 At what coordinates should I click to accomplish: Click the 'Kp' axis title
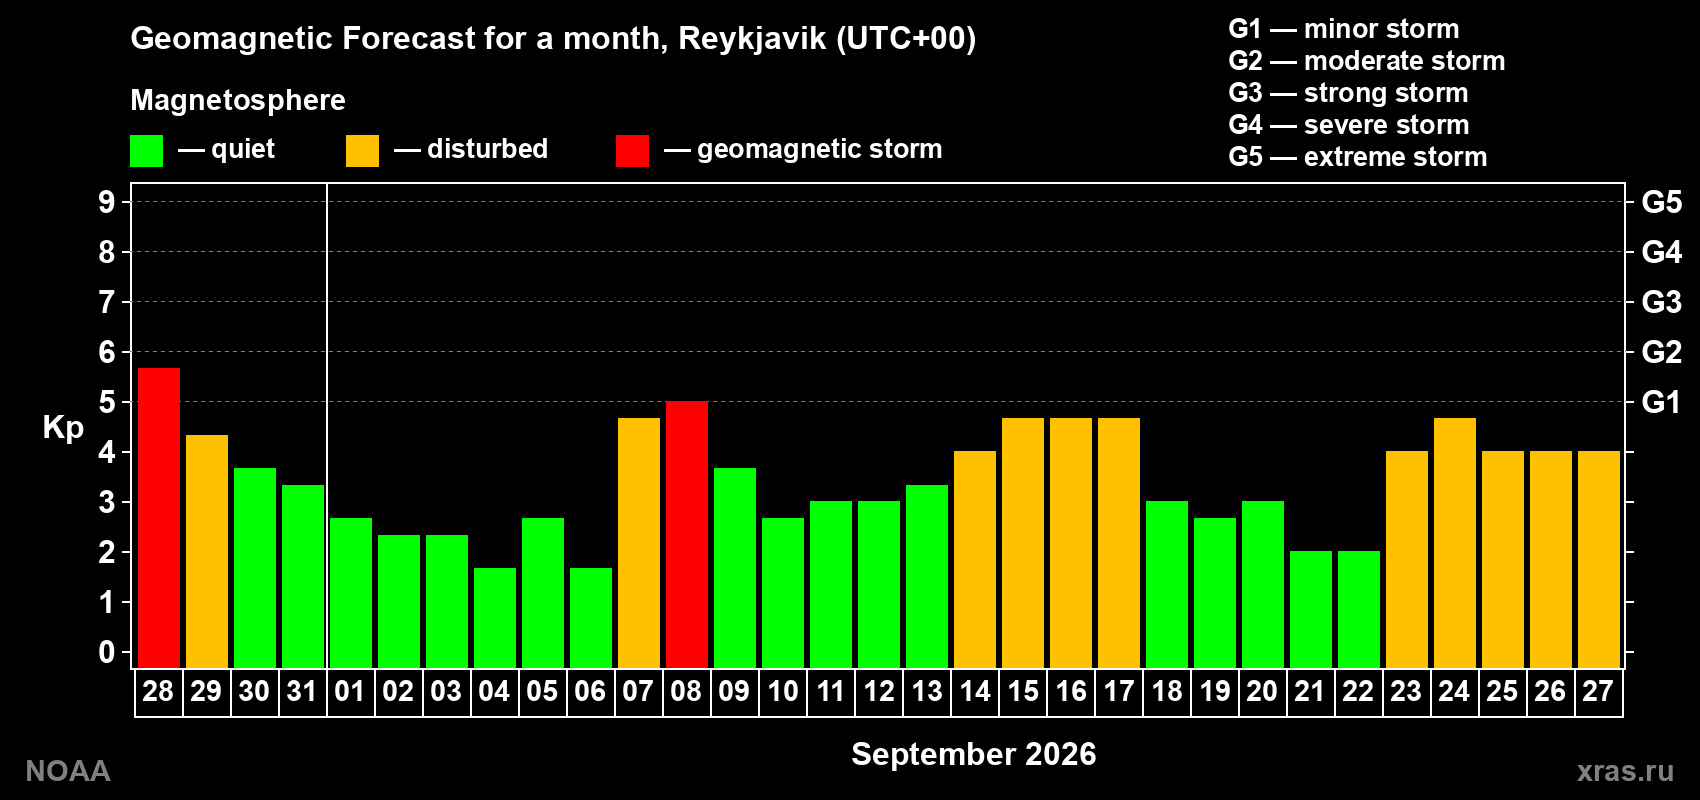tap(63, 428)
